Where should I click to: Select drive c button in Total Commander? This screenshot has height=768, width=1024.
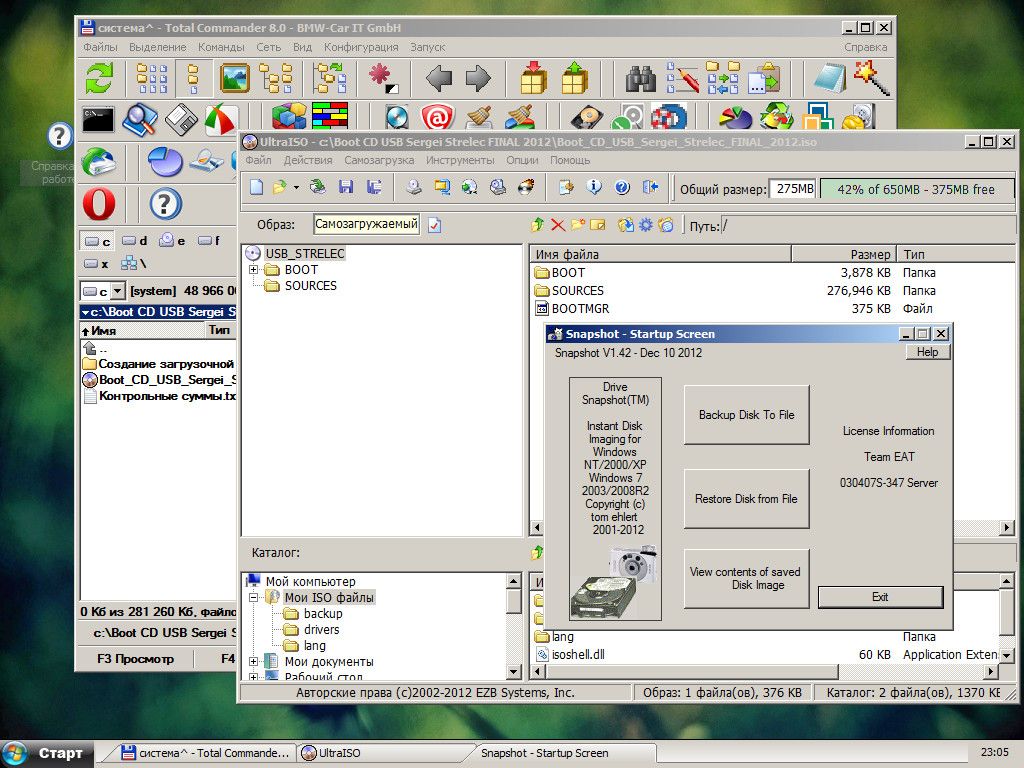(99, 241)
